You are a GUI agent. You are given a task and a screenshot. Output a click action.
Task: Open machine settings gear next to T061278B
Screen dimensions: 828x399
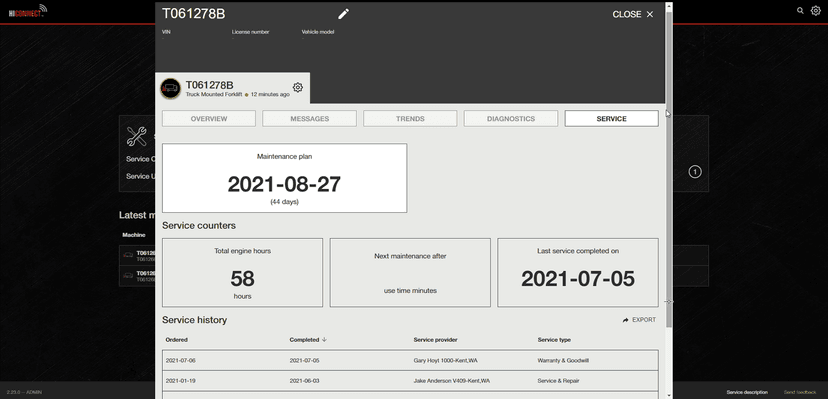click(298, 88)
